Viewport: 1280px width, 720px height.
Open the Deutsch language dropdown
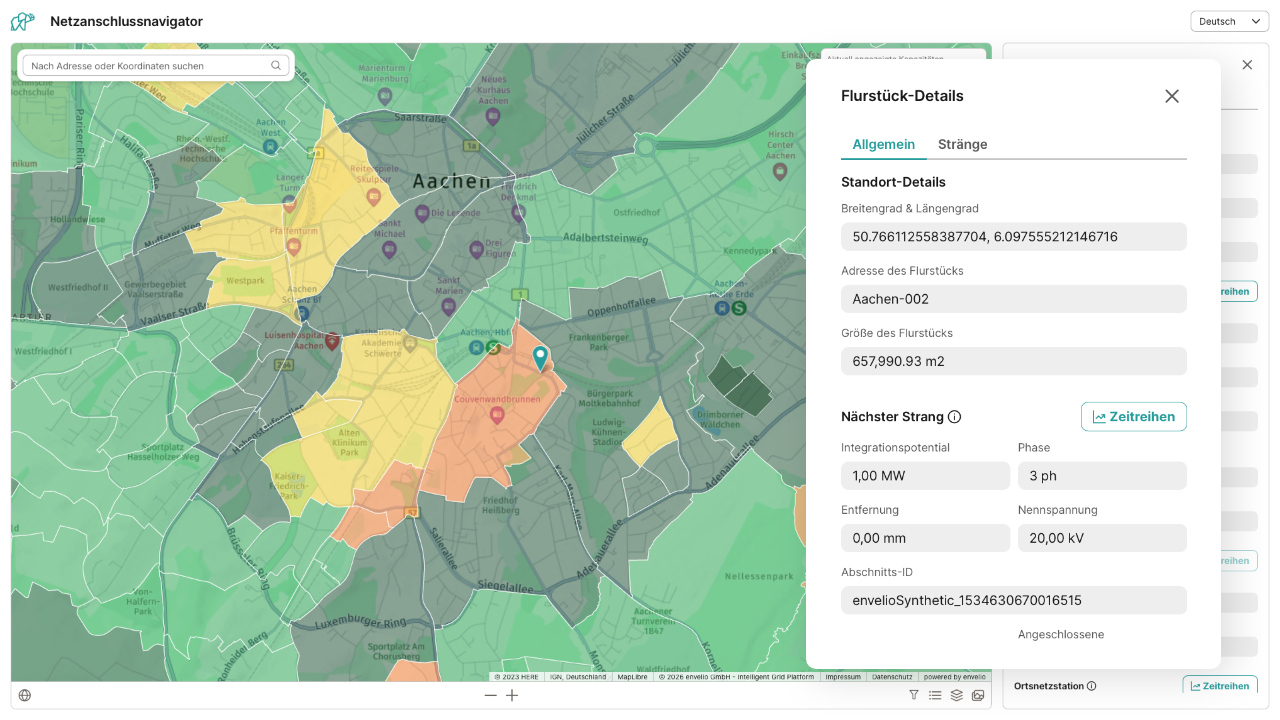click(1229, 21)
